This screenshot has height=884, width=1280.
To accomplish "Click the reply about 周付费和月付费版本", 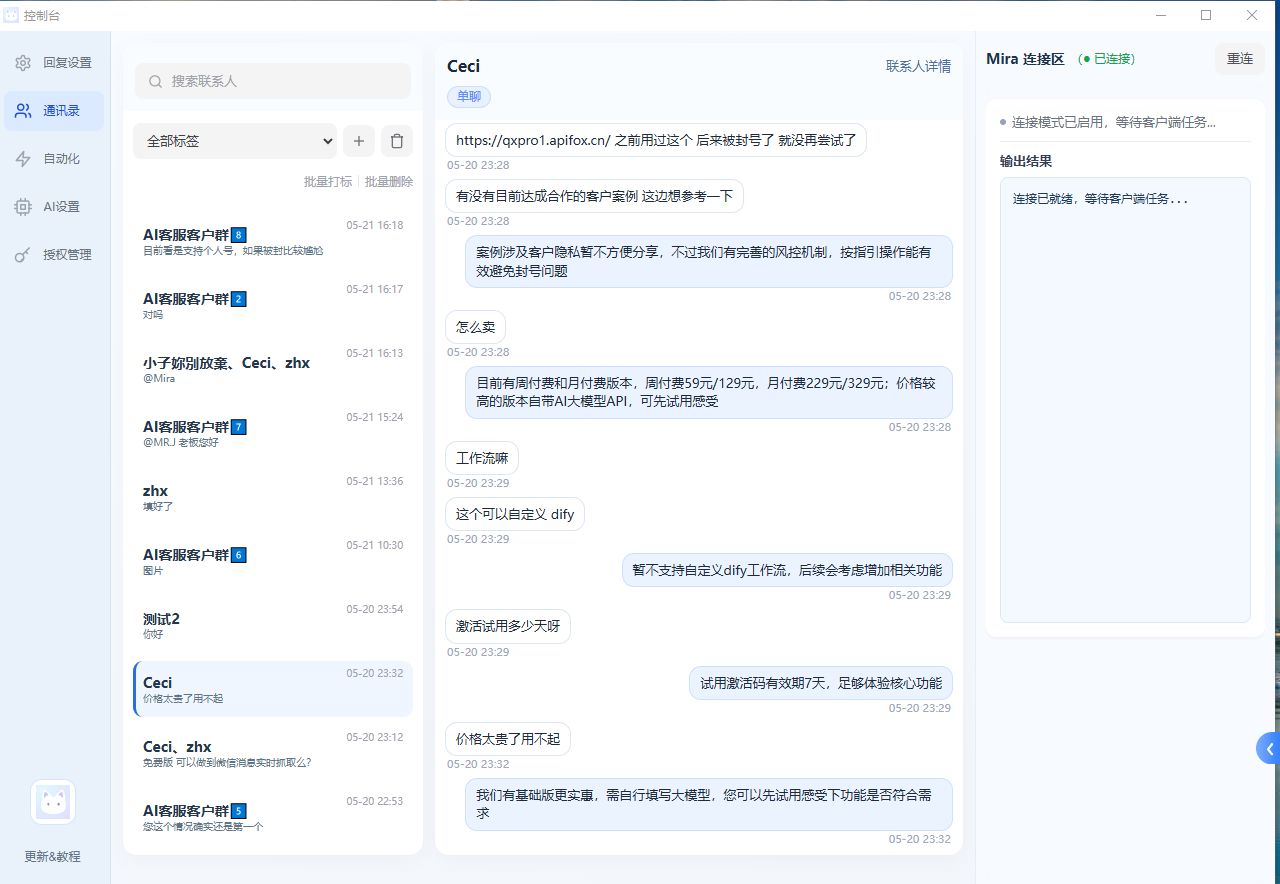I will [x=709, y=392].
